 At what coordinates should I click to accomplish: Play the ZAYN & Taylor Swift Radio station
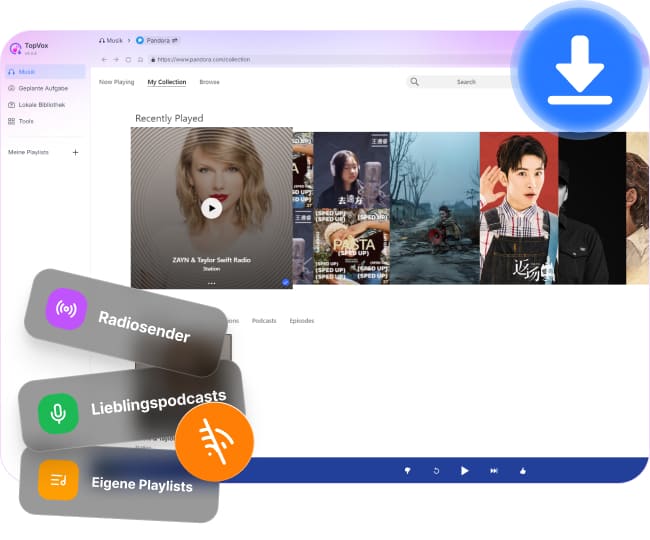pyautogui.click(x=211, y=208)
